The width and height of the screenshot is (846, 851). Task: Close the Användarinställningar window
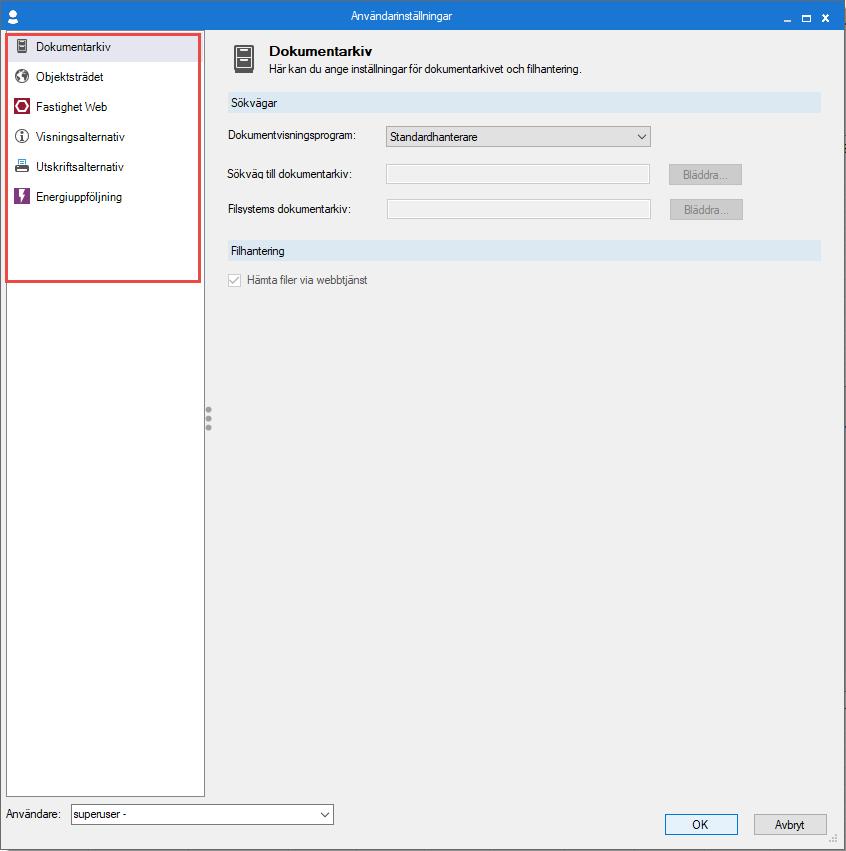(825, 18)
